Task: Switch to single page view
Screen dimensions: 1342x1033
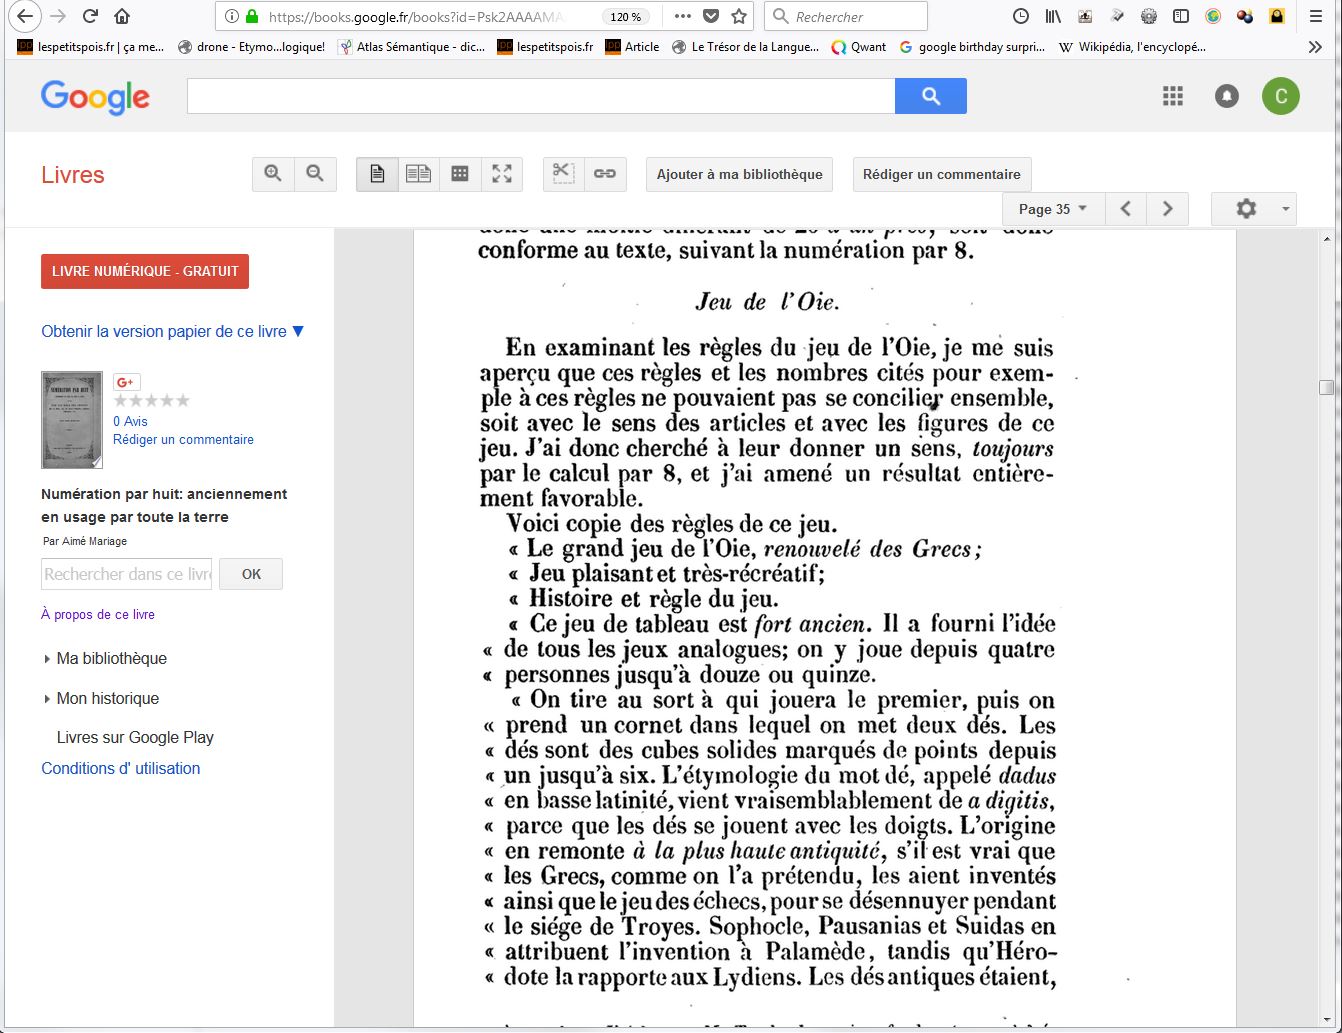Action: point(377,174)
